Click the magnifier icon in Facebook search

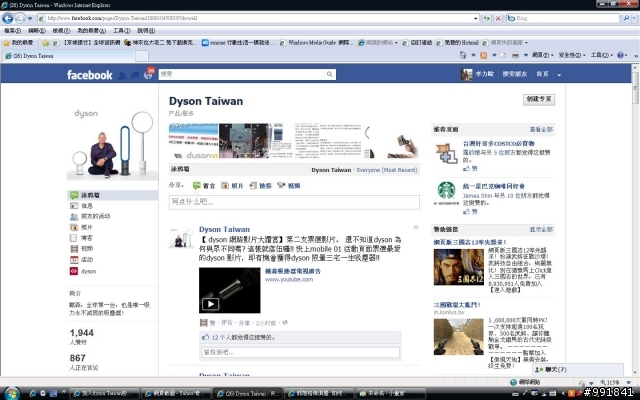[329, 74]
